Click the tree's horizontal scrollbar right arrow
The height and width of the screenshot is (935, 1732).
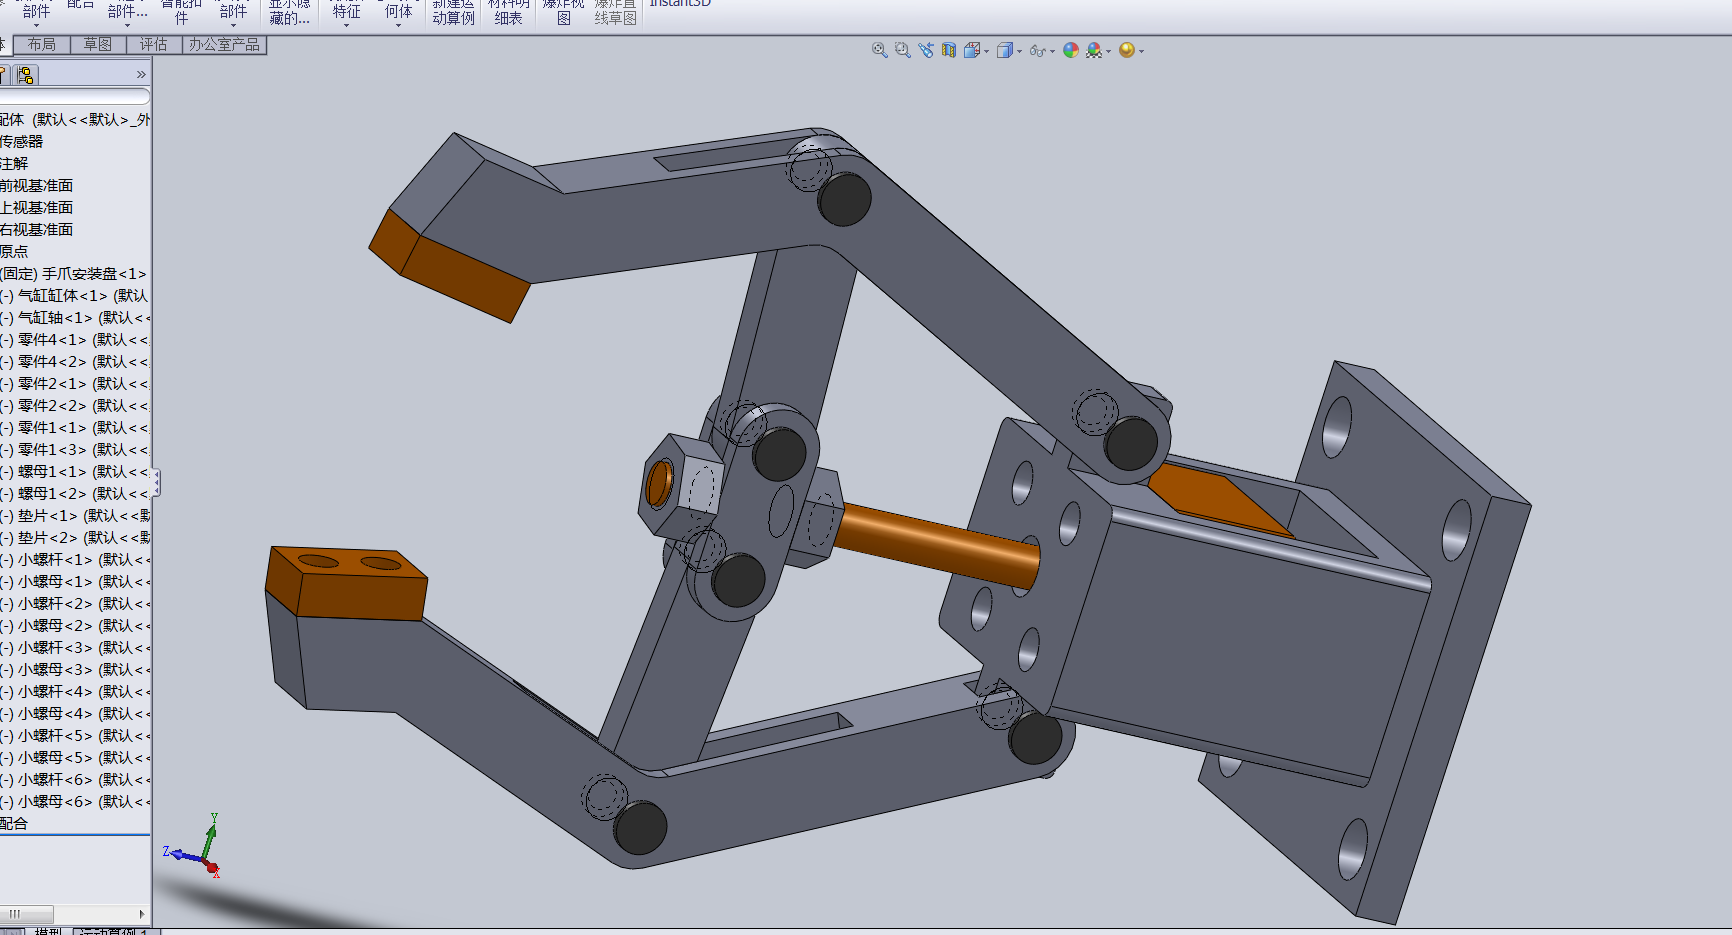coord(142,914)
